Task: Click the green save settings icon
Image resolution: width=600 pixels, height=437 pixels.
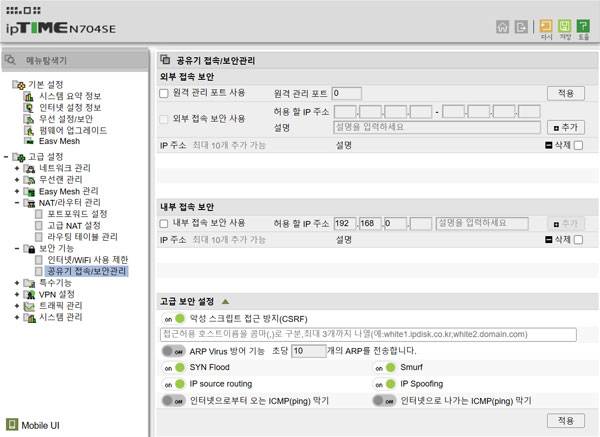Action: tap(564, 27)
